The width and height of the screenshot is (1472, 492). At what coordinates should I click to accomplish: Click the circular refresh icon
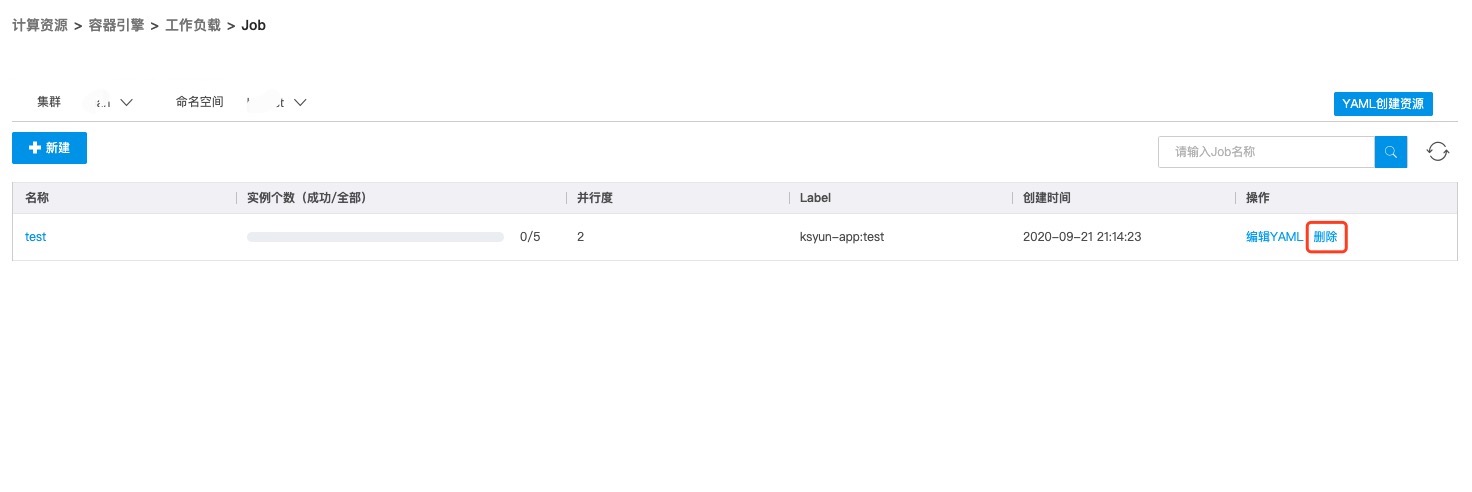pos(1437,152)
